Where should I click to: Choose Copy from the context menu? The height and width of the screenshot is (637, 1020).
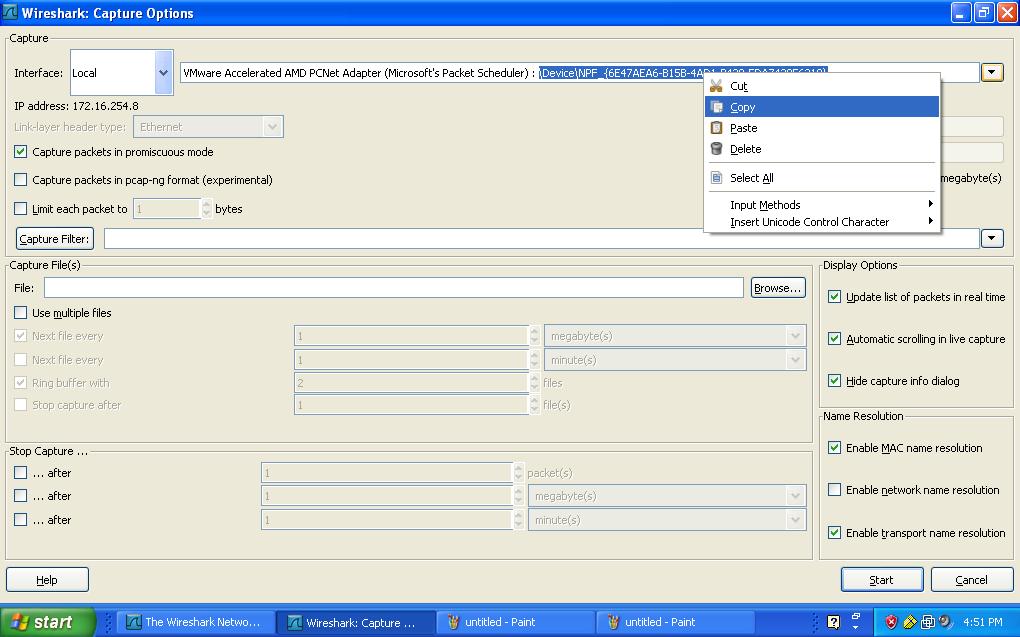pyautogui.click(x=822, y=107)
